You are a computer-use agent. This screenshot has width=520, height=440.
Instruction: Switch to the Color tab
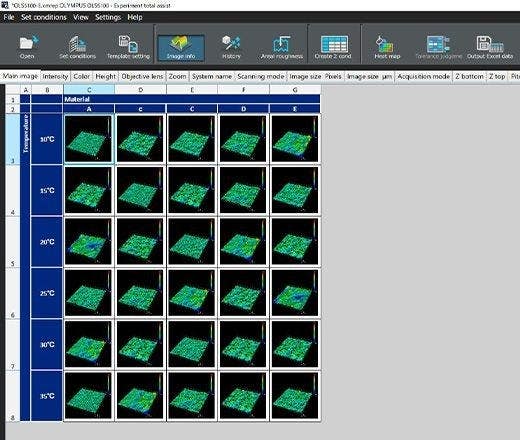click(82, 76)
